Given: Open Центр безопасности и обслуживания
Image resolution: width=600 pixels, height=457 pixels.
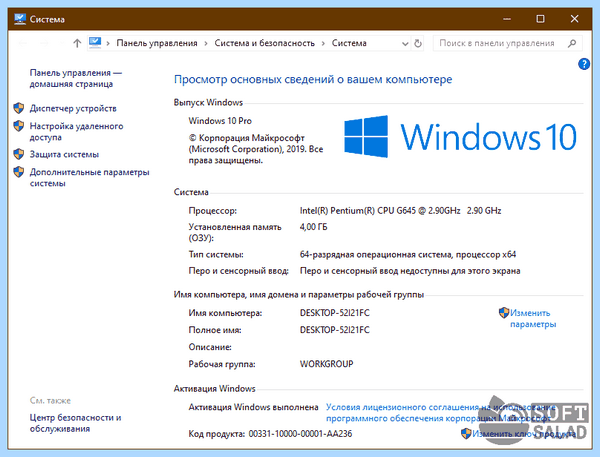Looking at the screenshot, I should (x=75, y=423).
